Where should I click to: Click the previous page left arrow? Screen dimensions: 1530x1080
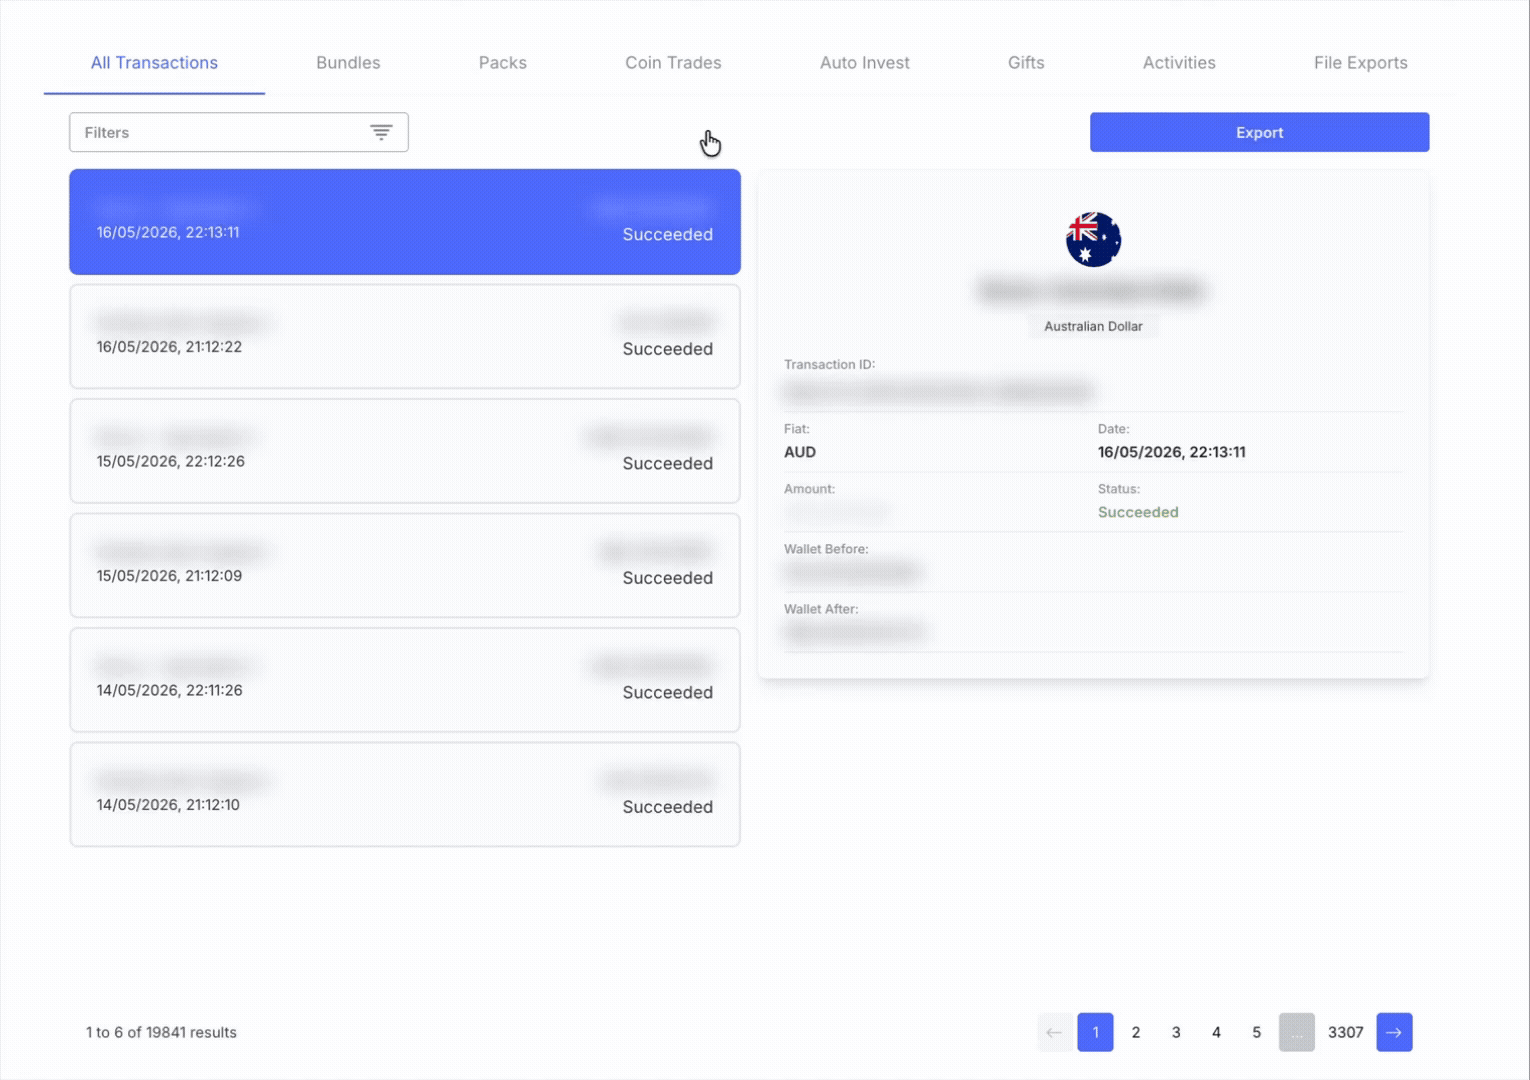(1054, 1032)
